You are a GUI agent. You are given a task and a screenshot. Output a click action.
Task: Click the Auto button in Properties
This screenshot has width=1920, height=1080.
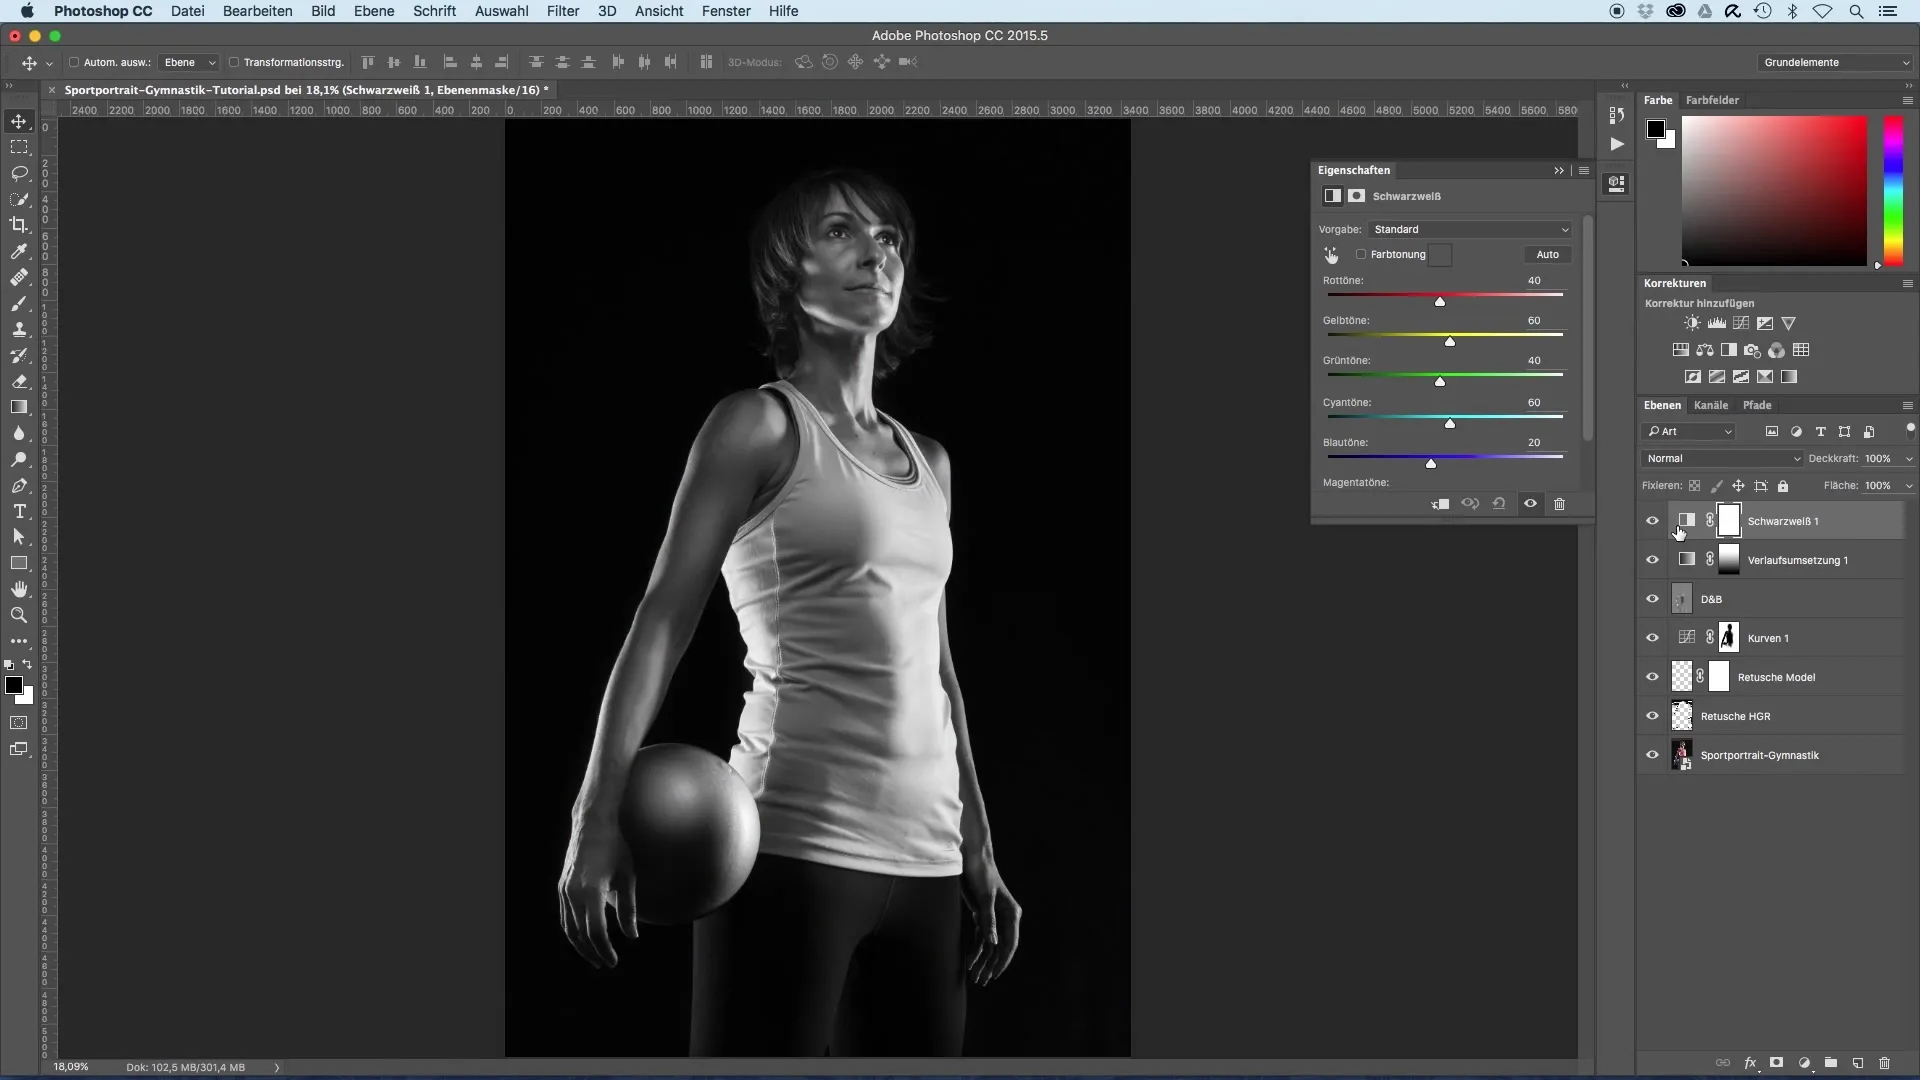coord(1547,254)
